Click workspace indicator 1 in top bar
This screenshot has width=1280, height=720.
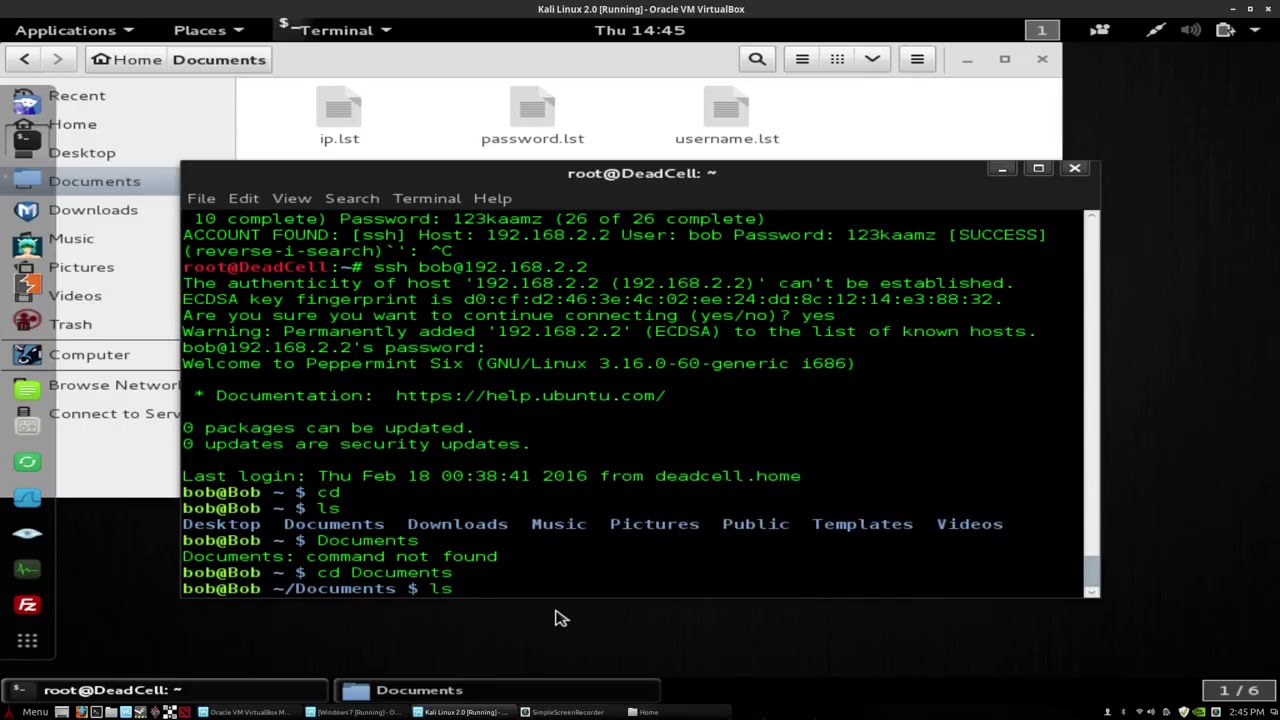tap(1042, 30)
